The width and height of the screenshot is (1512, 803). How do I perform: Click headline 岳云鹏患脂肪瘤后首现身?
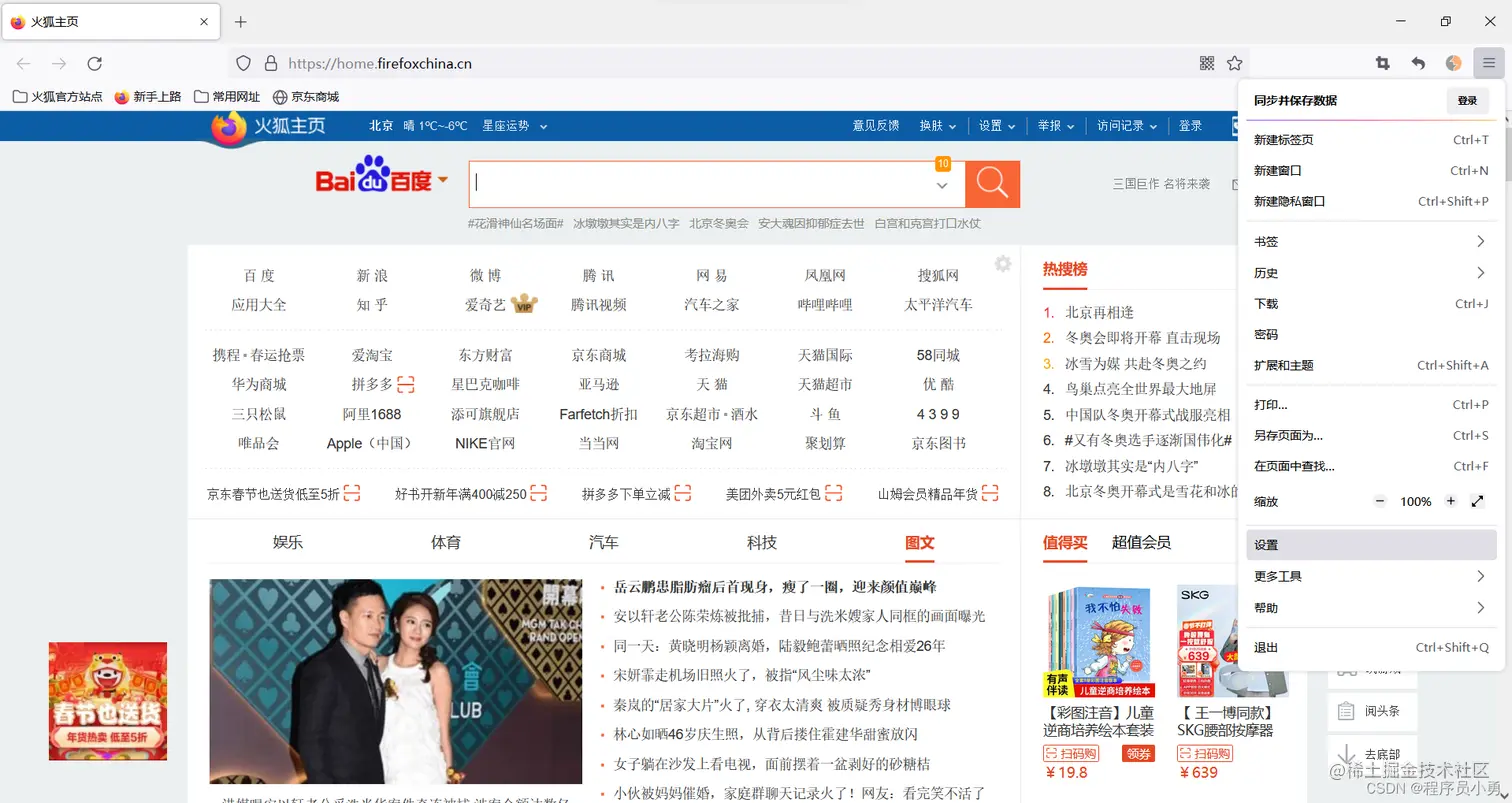(775, 587)
